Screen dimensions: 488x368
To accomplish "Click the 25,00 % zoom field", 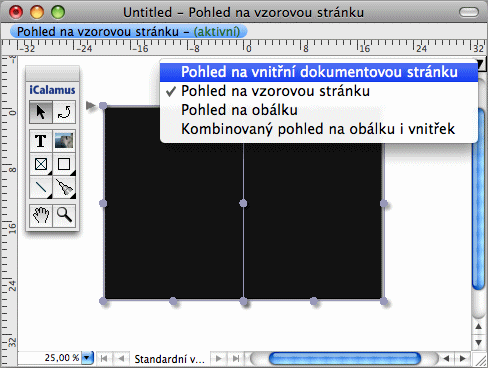I will [x=50, y=358].
